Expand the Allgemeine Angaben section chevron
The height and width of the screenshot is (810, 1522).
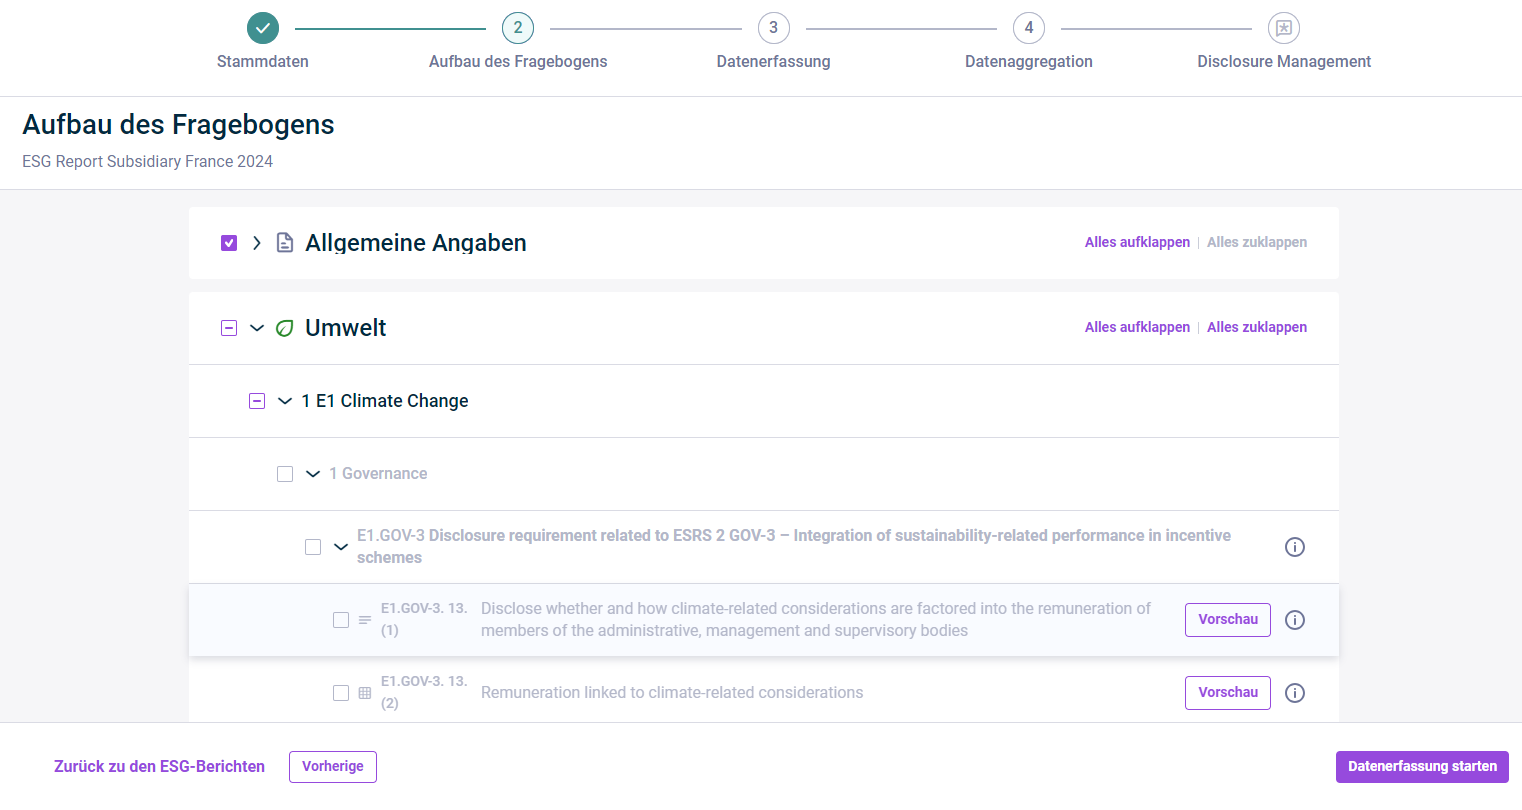[x=257, y=243]
